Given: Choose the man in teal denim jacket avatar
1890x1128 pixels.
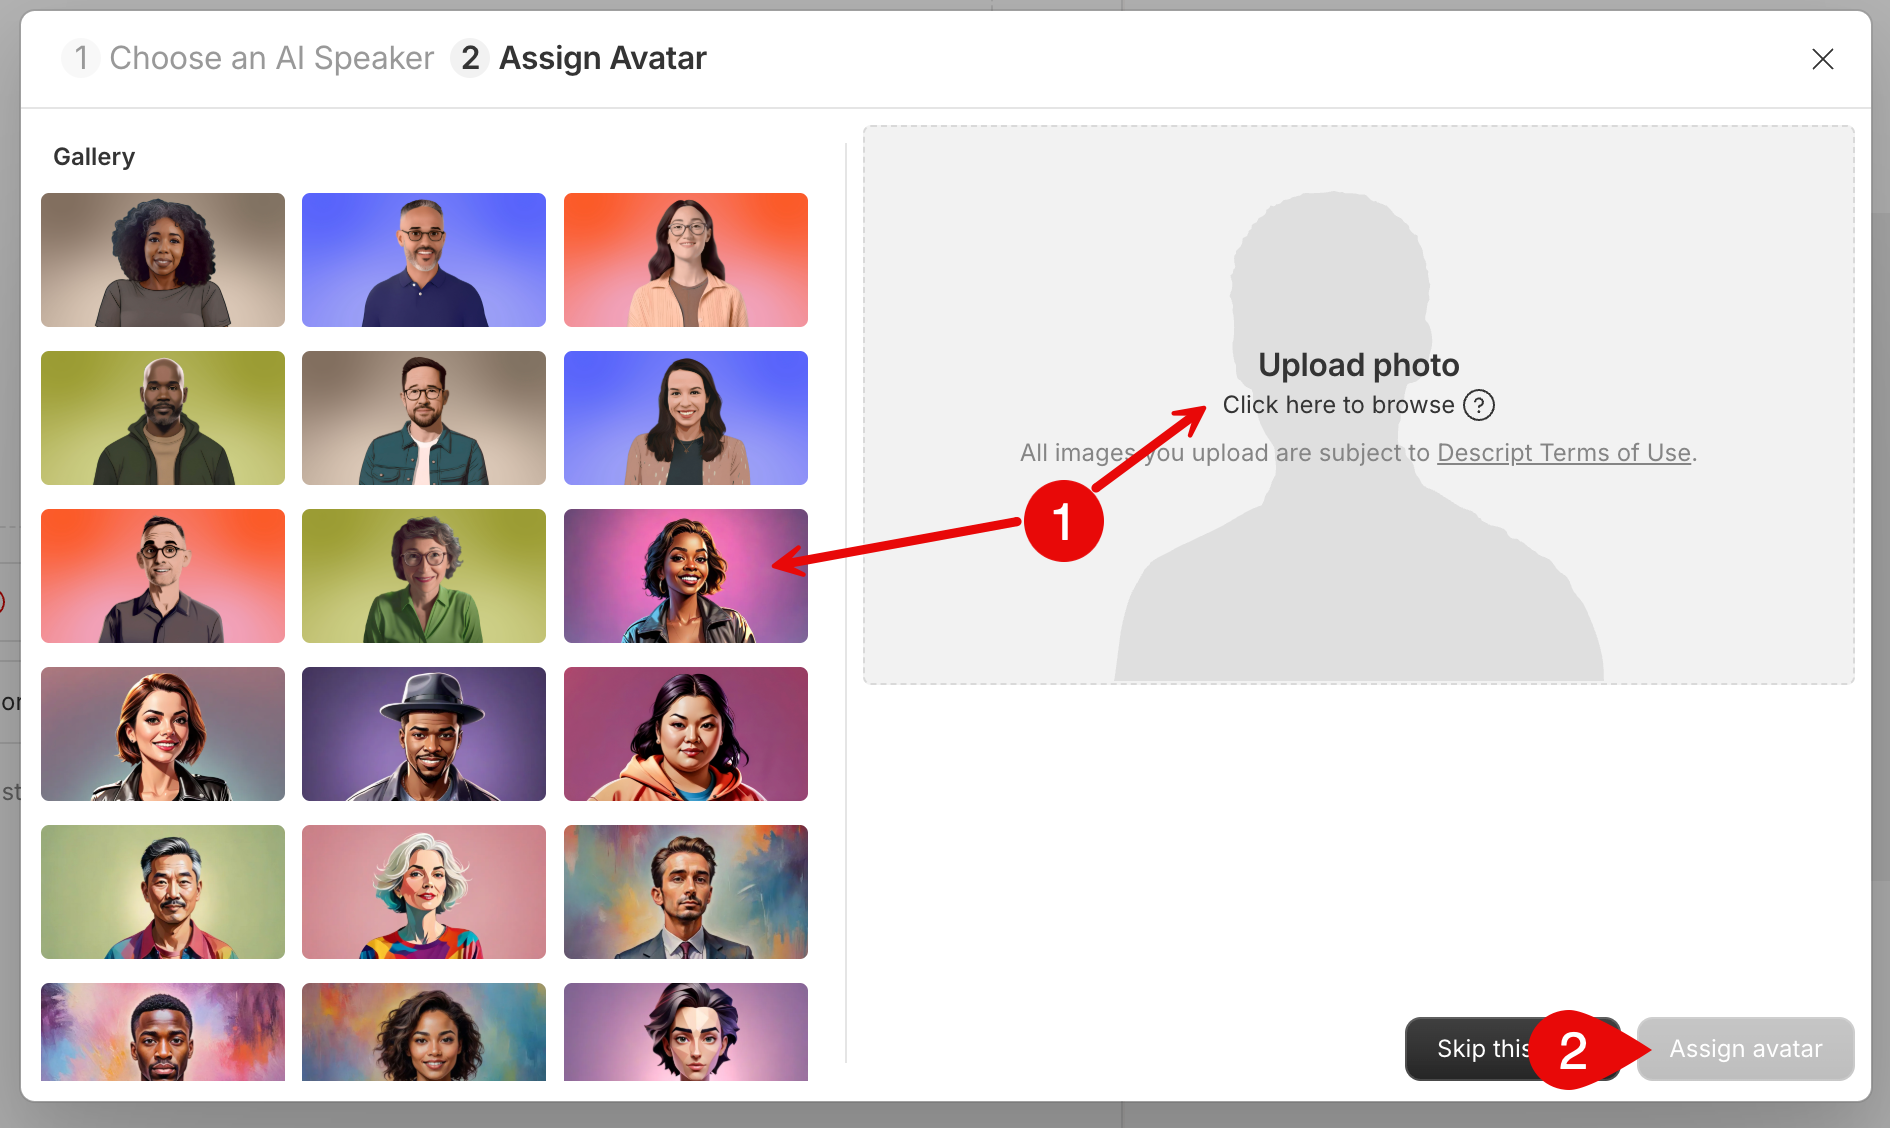Looking at the screenshot, I should pos(424,418).
